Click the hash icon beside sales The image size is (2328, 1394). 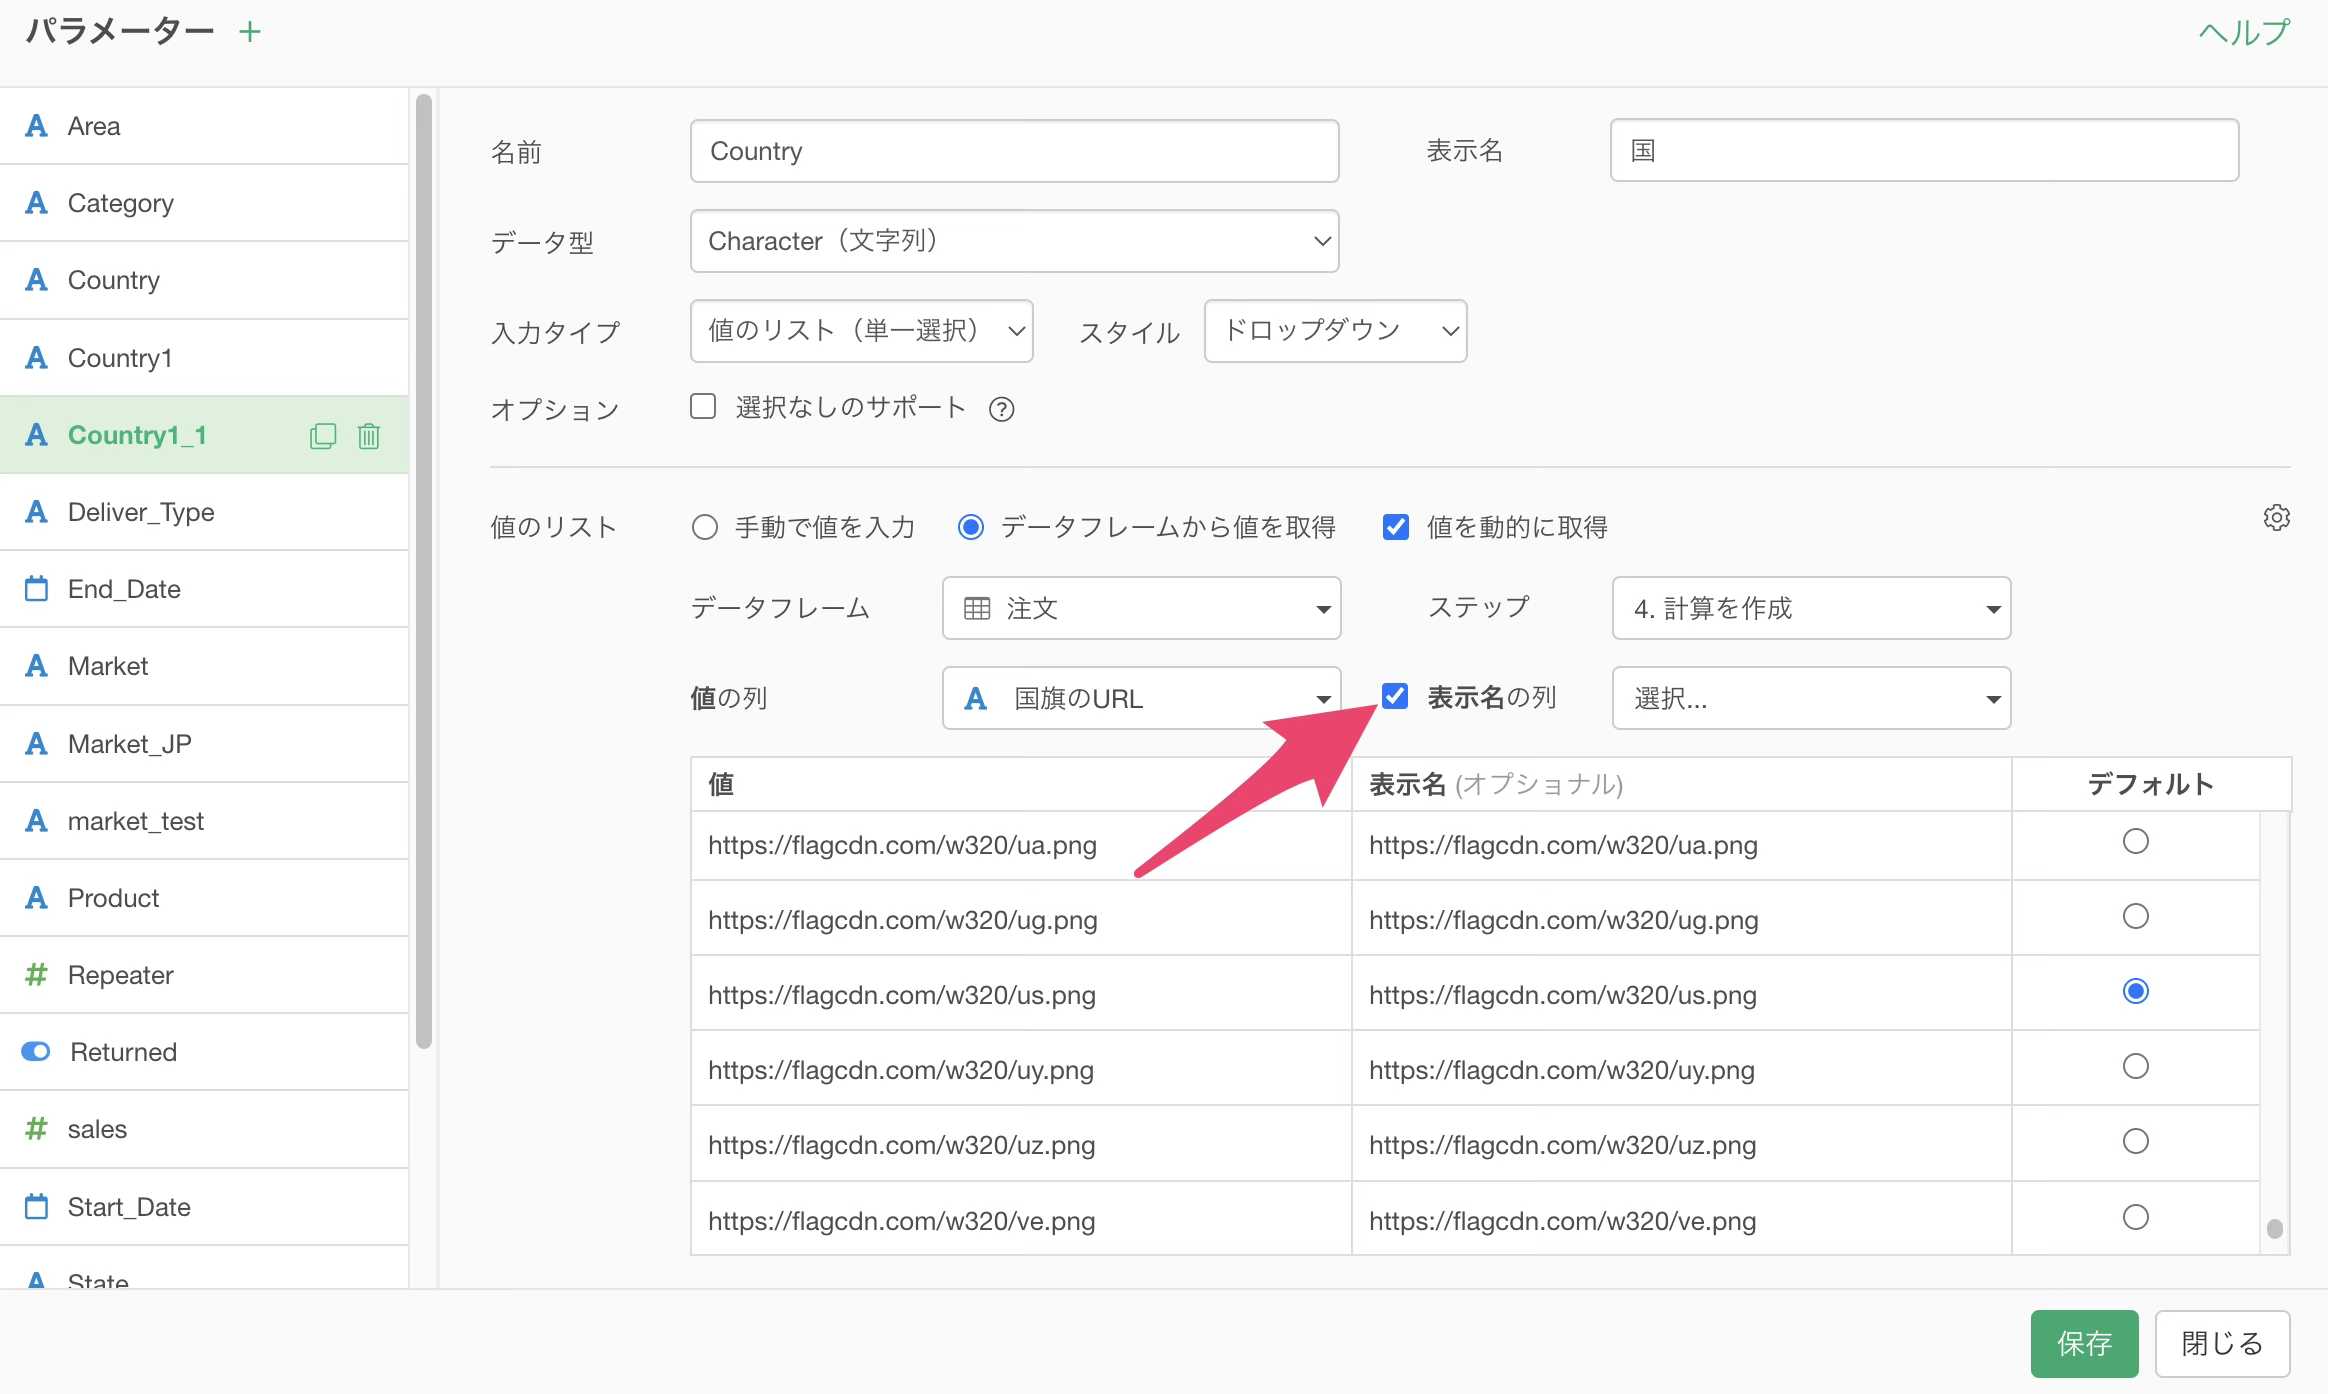(37, 1128)
